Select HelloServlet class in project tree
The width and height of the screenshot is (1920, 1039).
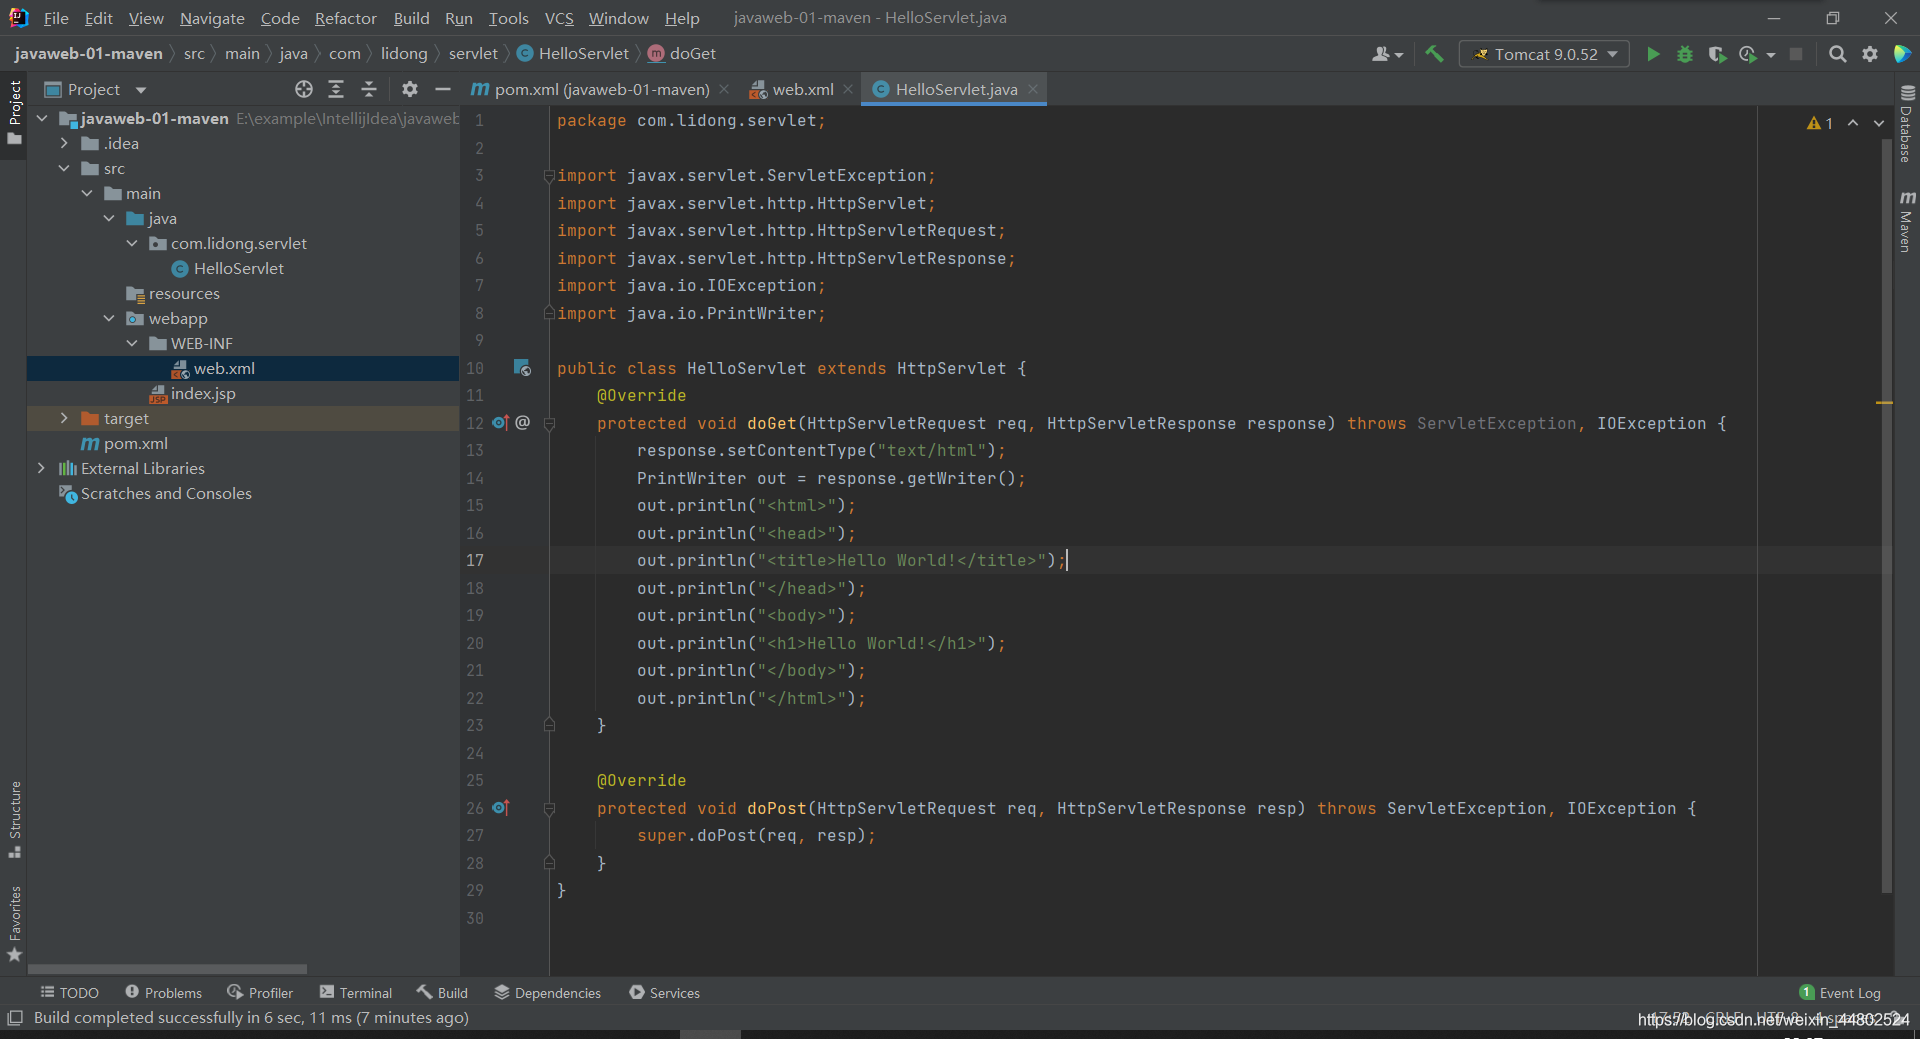tap(238, 268)
